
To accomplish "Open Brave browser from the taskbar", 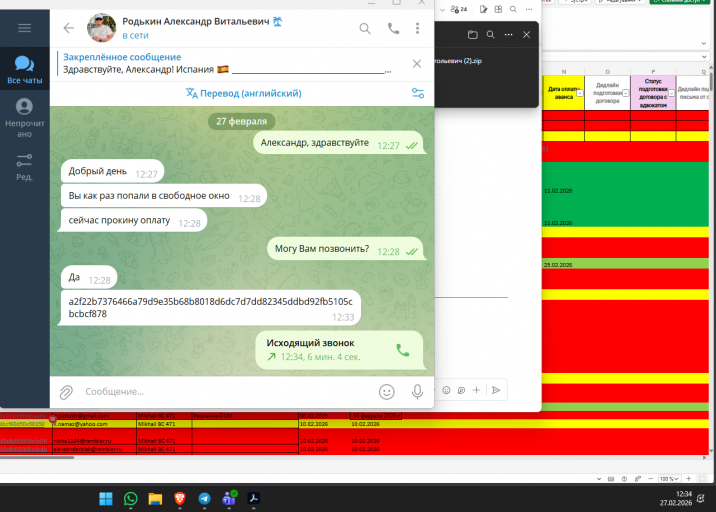I will 180,499.
